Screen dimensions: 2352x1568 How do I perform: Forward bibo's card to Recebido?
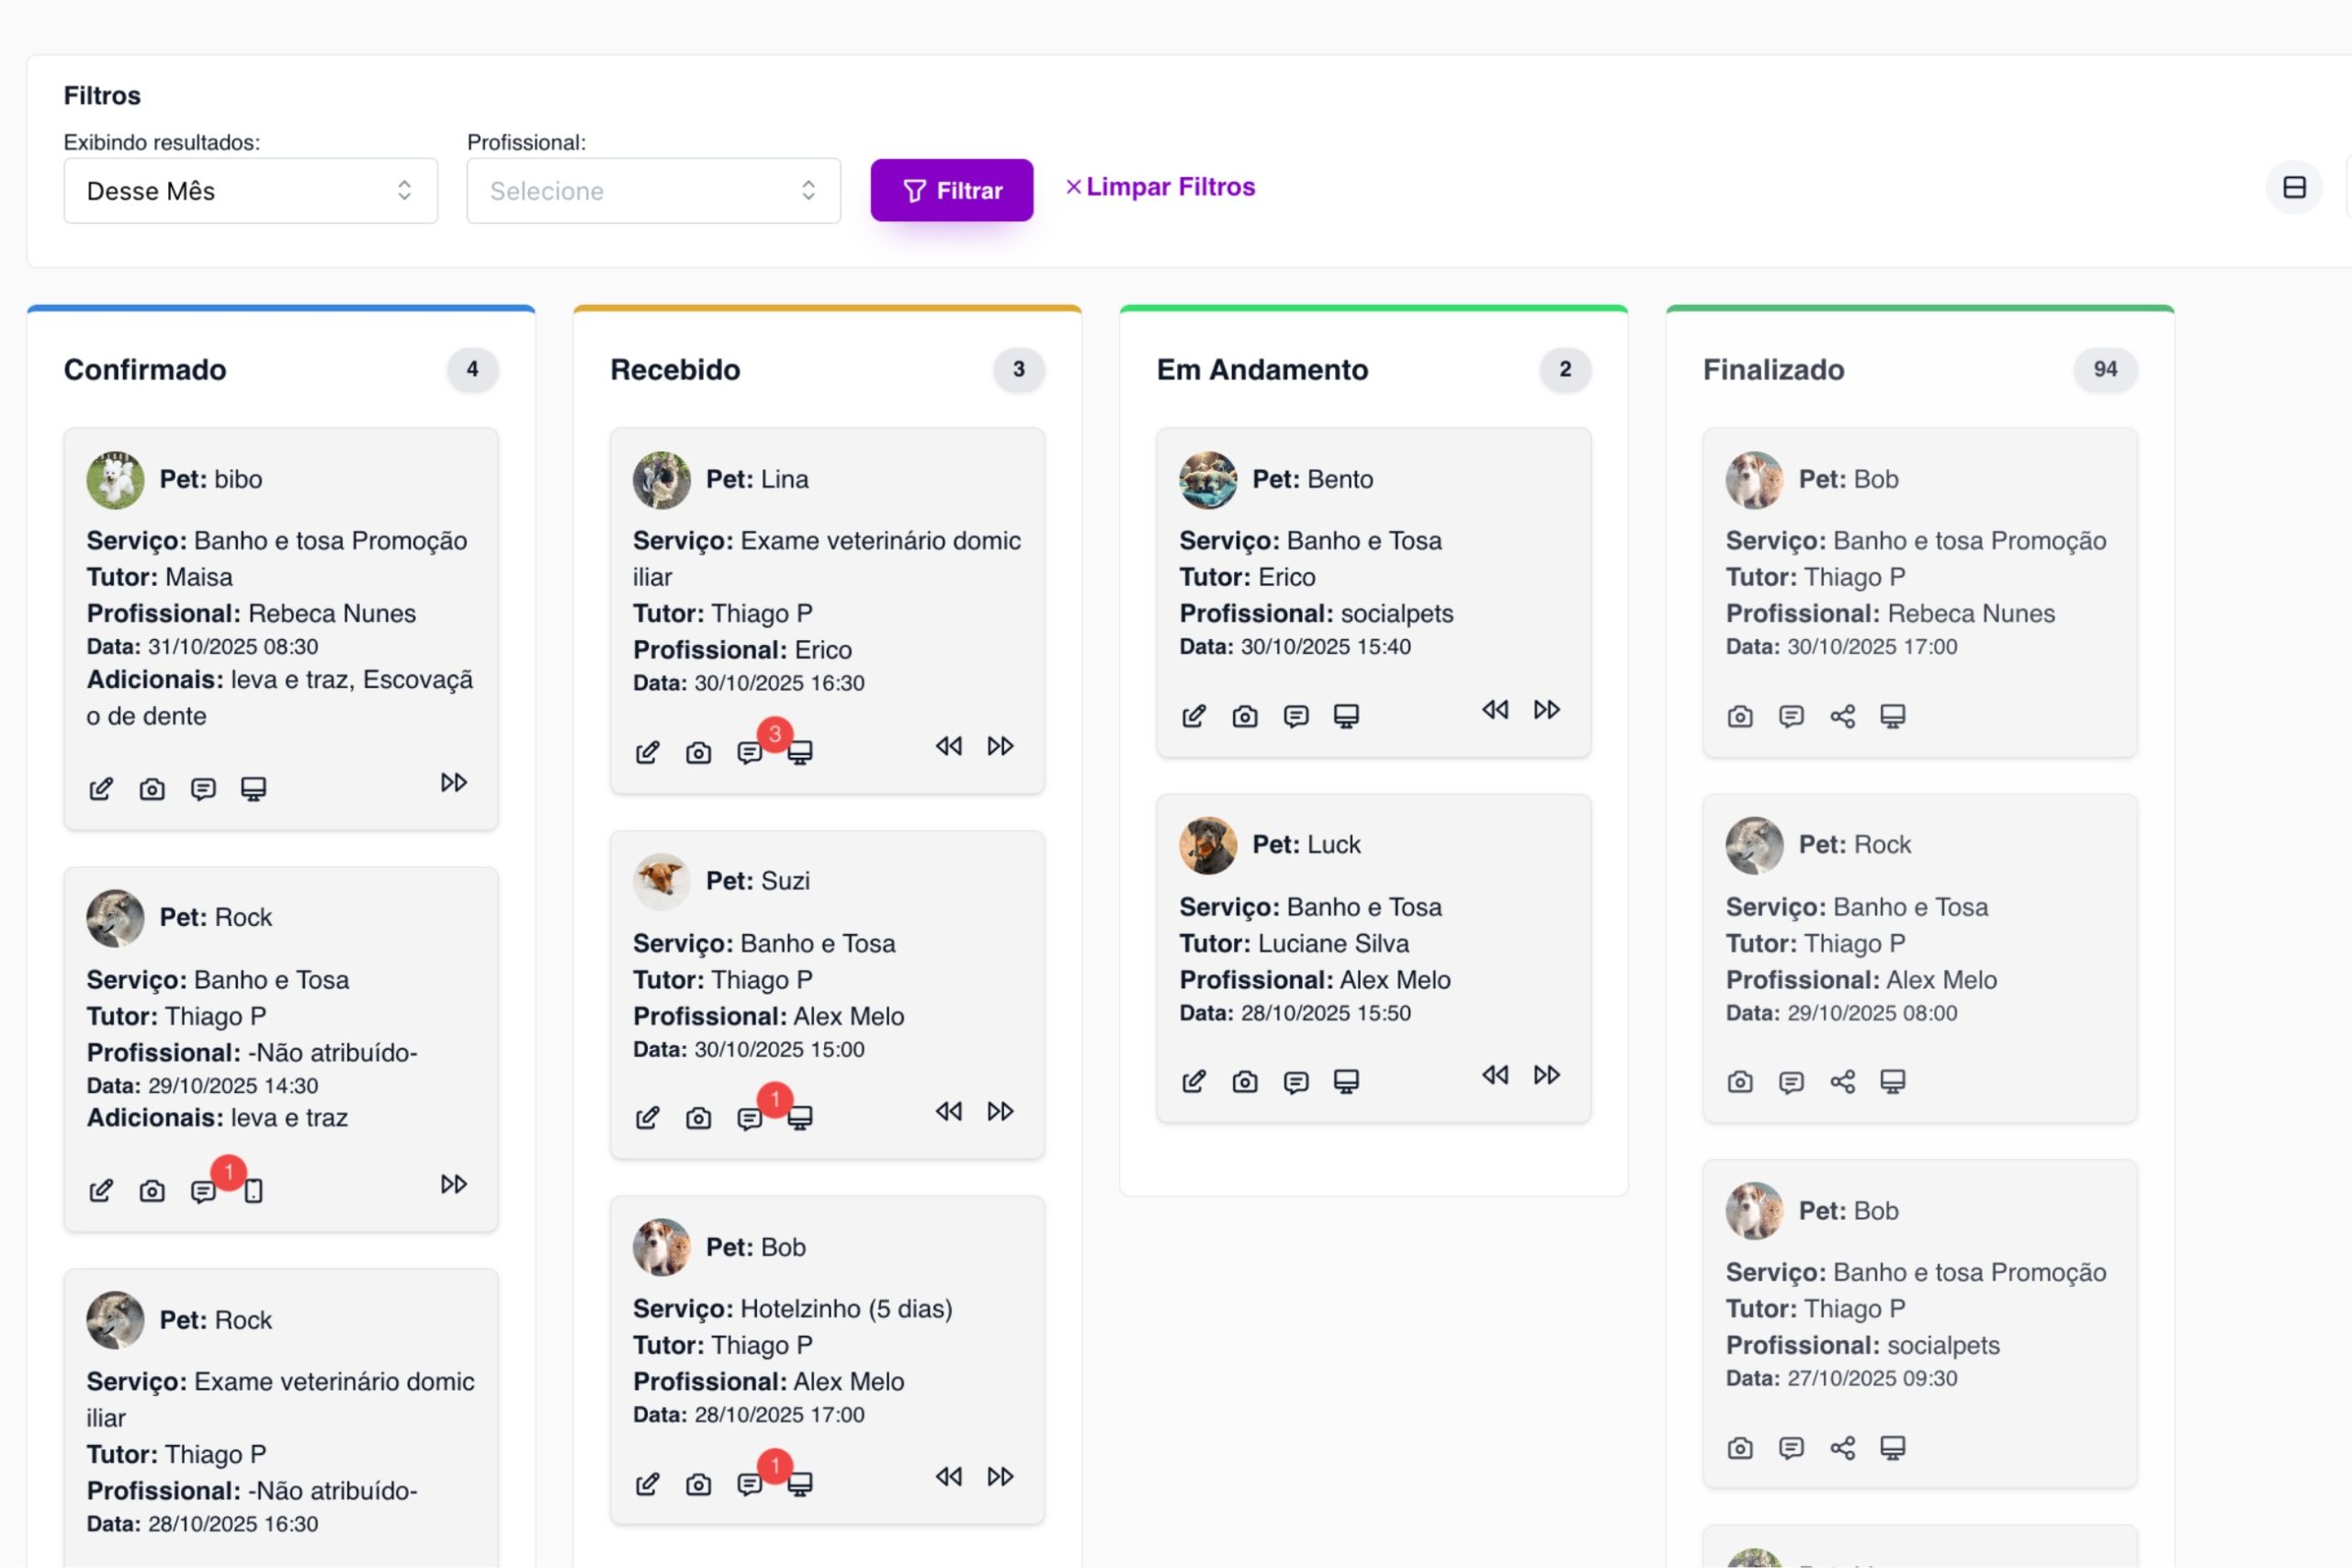(x=453, y=782)
